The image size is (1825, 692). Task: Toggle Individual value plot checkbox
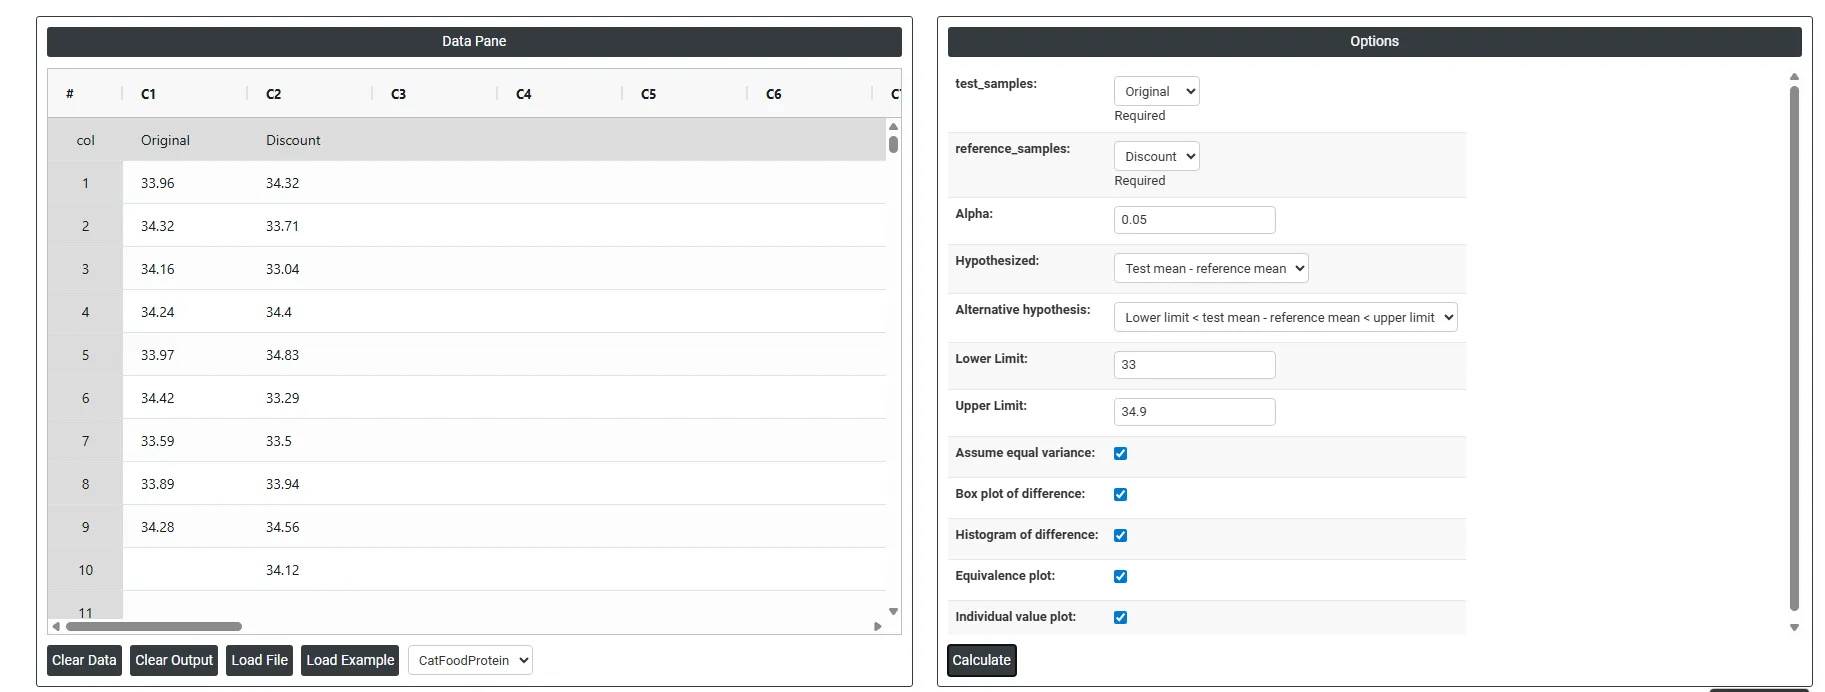pos(1120,617)
